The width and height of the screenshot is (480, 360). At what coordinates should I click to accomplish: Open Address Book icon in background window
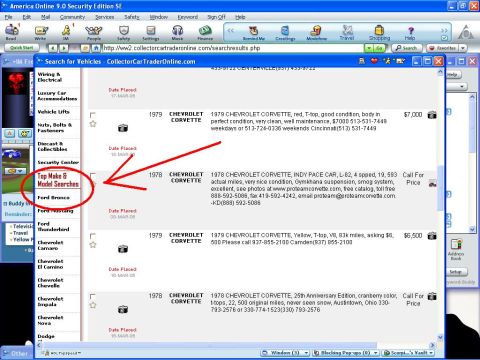(456, 249)
